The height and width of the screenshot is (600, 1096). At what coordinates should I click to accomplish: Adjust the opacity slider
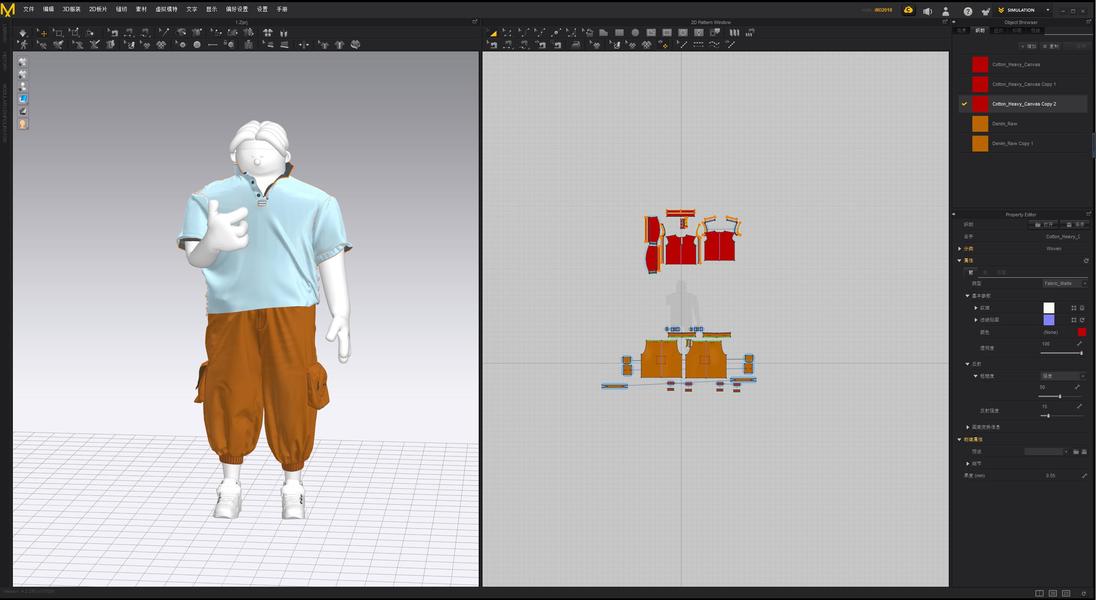[x=1061, y=353]
